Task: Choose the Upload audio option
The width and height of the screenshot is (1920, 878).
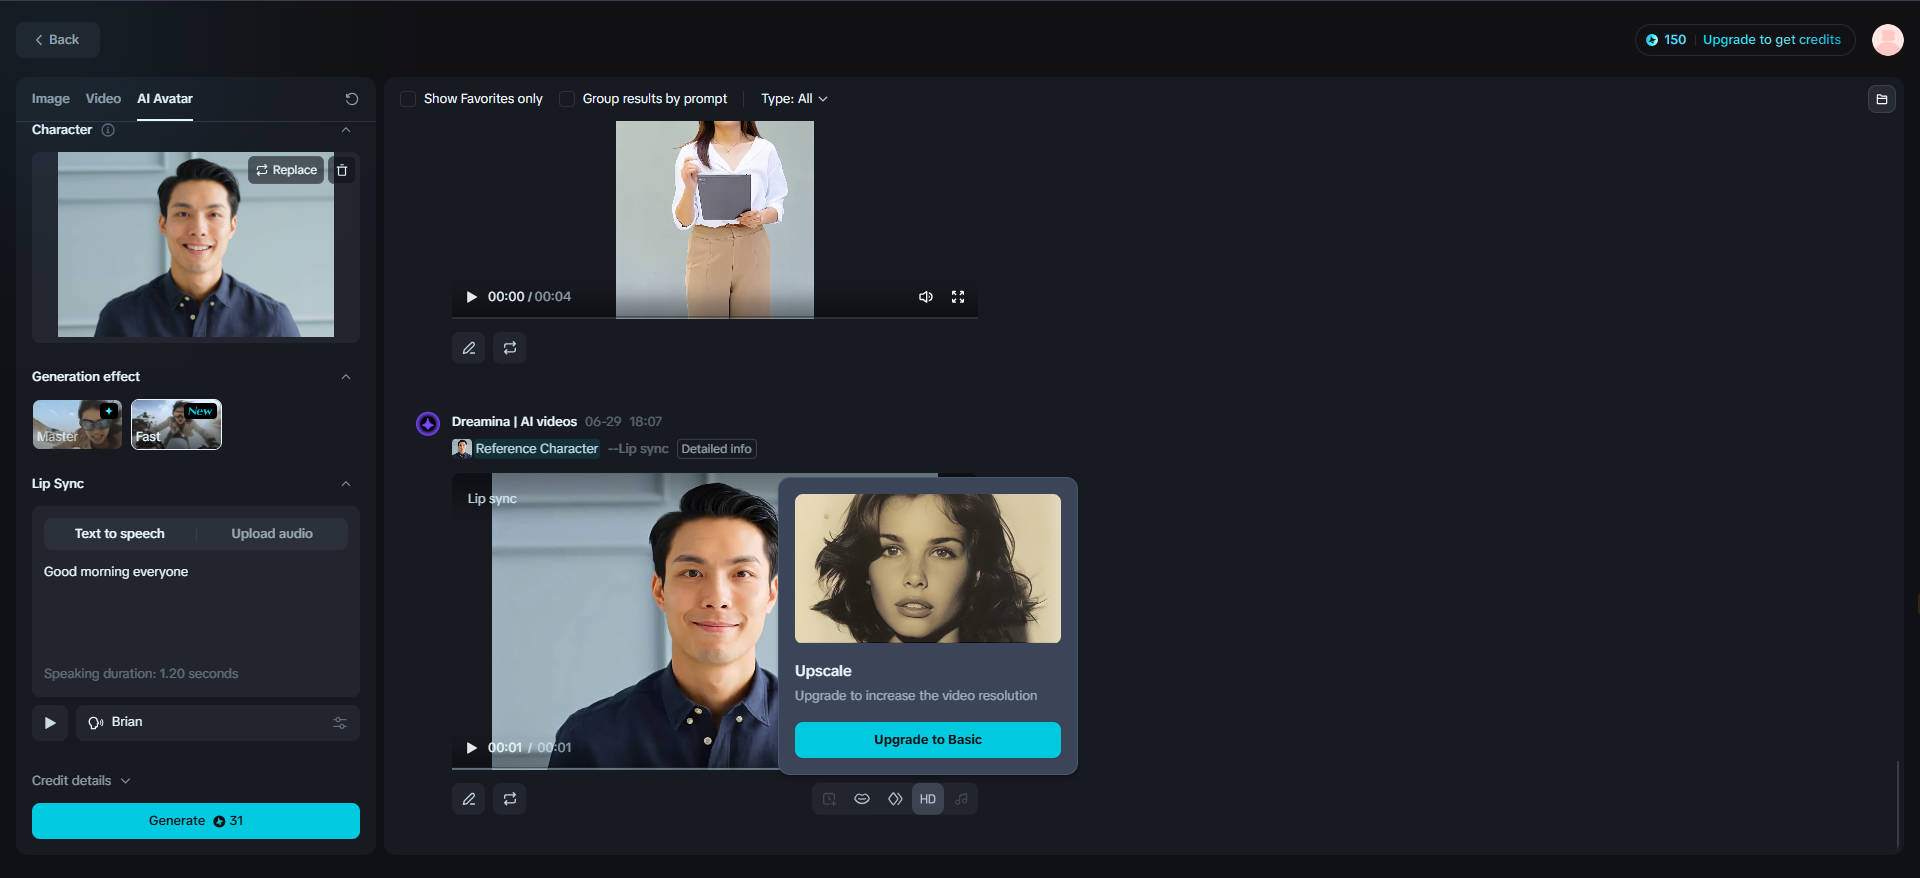Action: (x=272, y=534)
